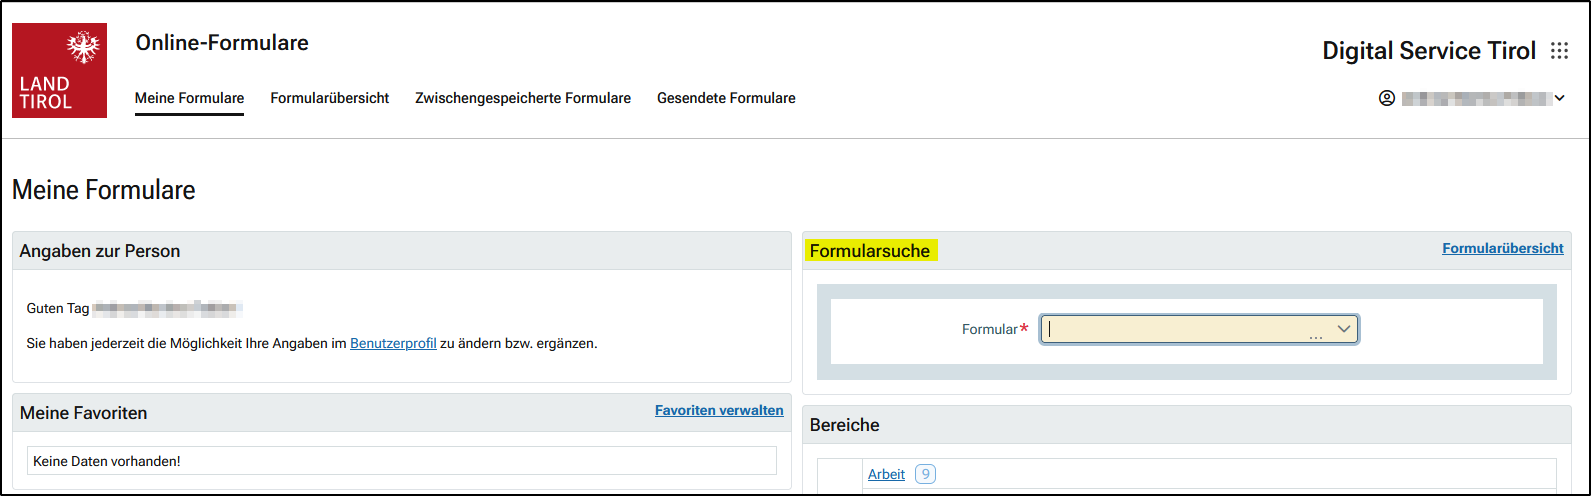This screenshot has width=1591, height=496.
Task: Open Formularübersicht link in Formularsuche panel
Action: tap(1502, 248)
